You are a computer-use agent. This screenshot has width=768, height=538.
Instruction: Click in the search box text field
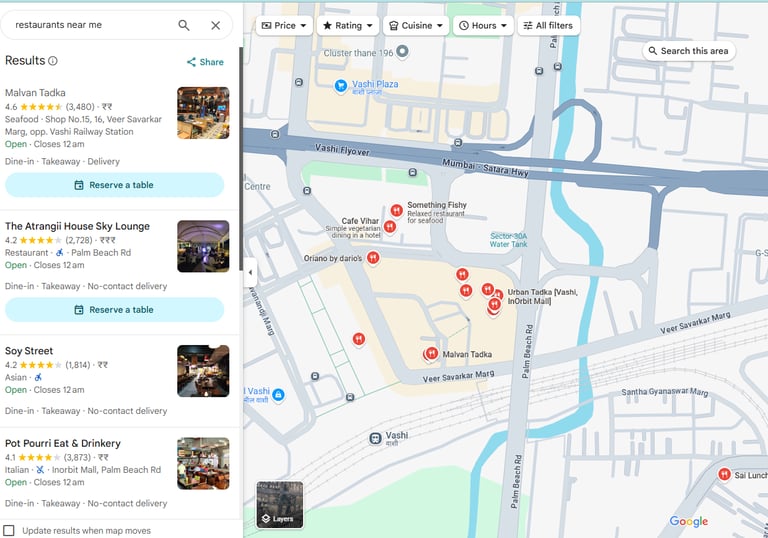coord(91,25)
